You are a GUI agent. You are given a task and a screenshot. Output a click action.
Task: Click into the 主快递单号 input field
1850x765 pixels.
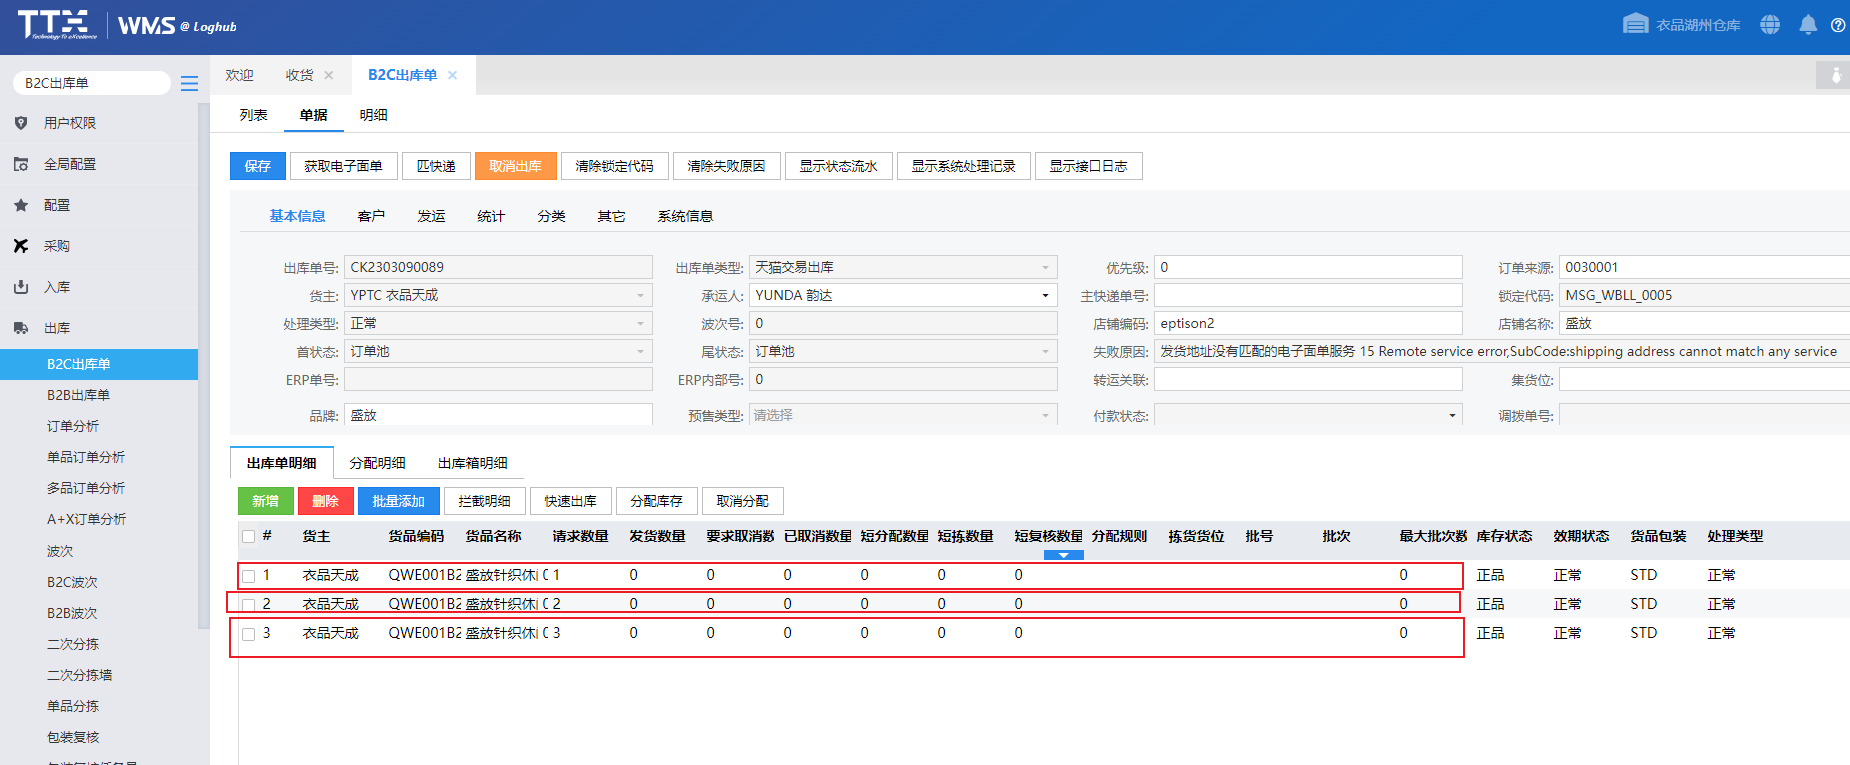point(1308,295)
